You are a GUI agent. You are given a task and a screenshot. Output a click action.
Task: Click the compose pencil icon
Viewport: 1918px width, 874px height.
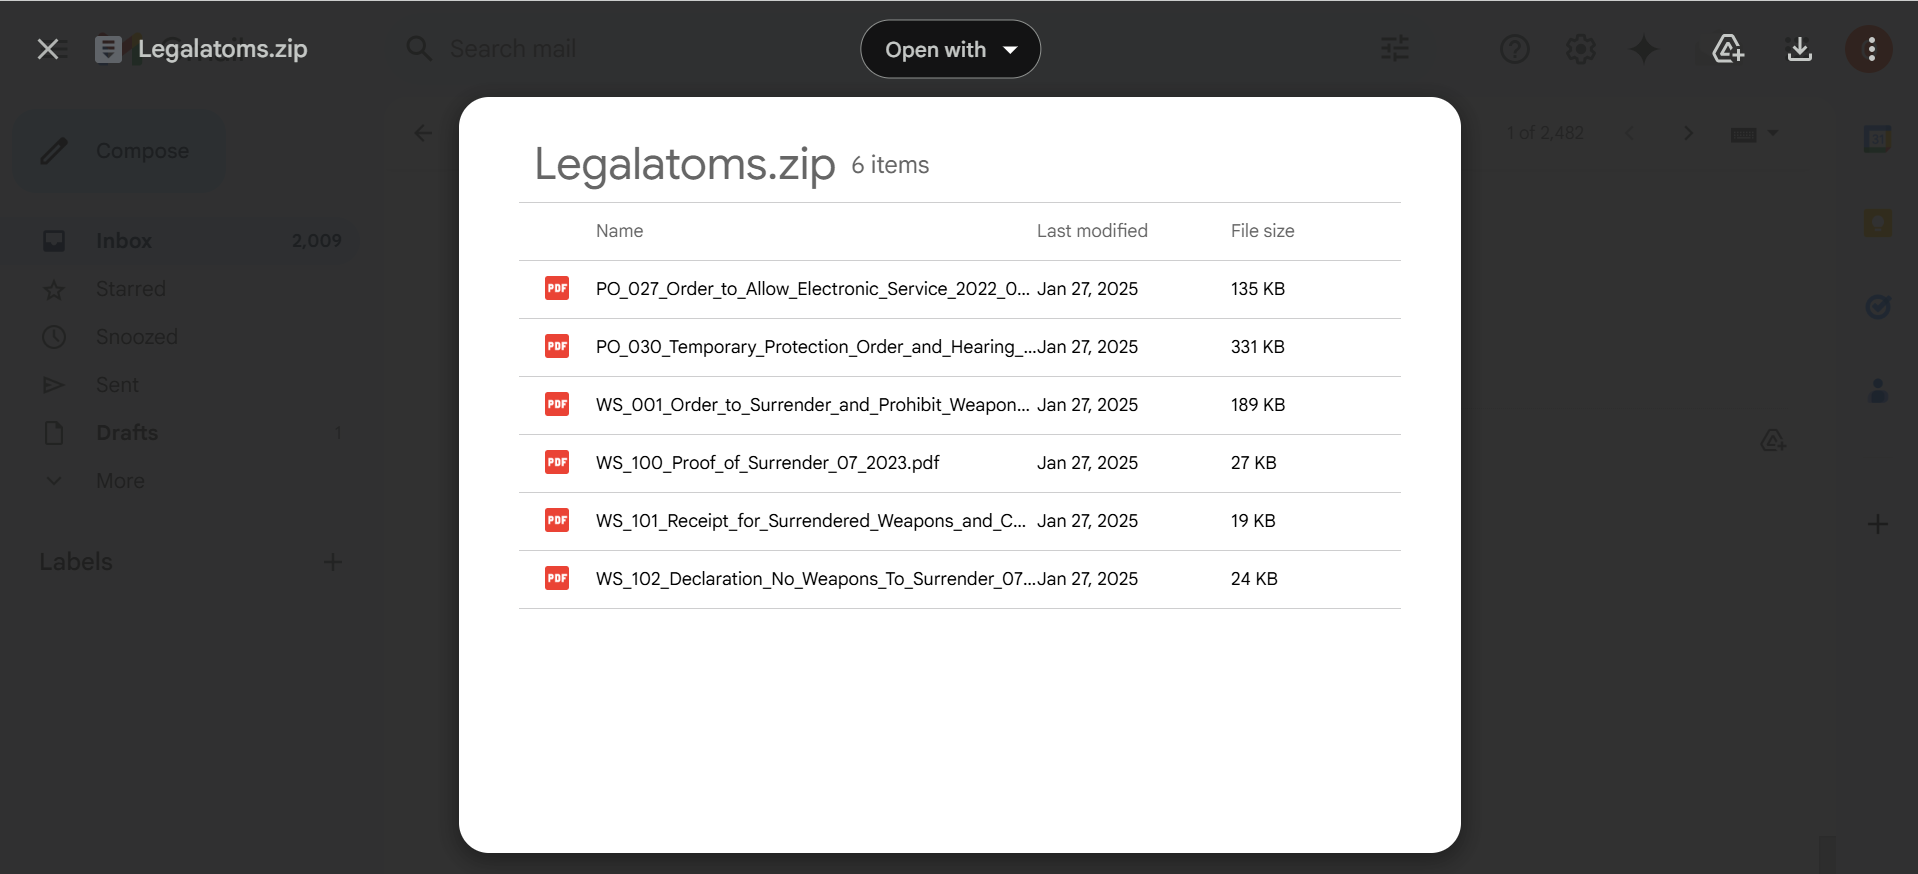pos(54,151)
